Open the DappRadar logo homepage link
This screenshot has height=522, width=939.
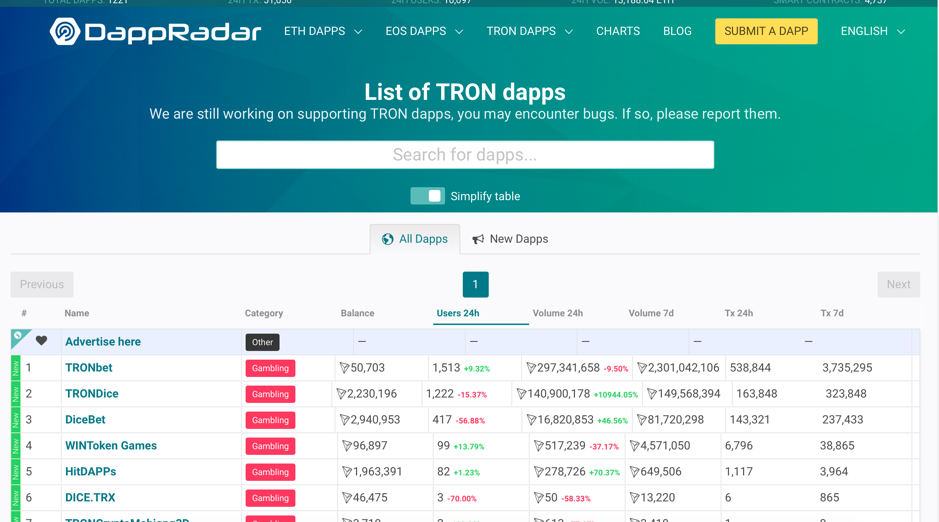155,31
